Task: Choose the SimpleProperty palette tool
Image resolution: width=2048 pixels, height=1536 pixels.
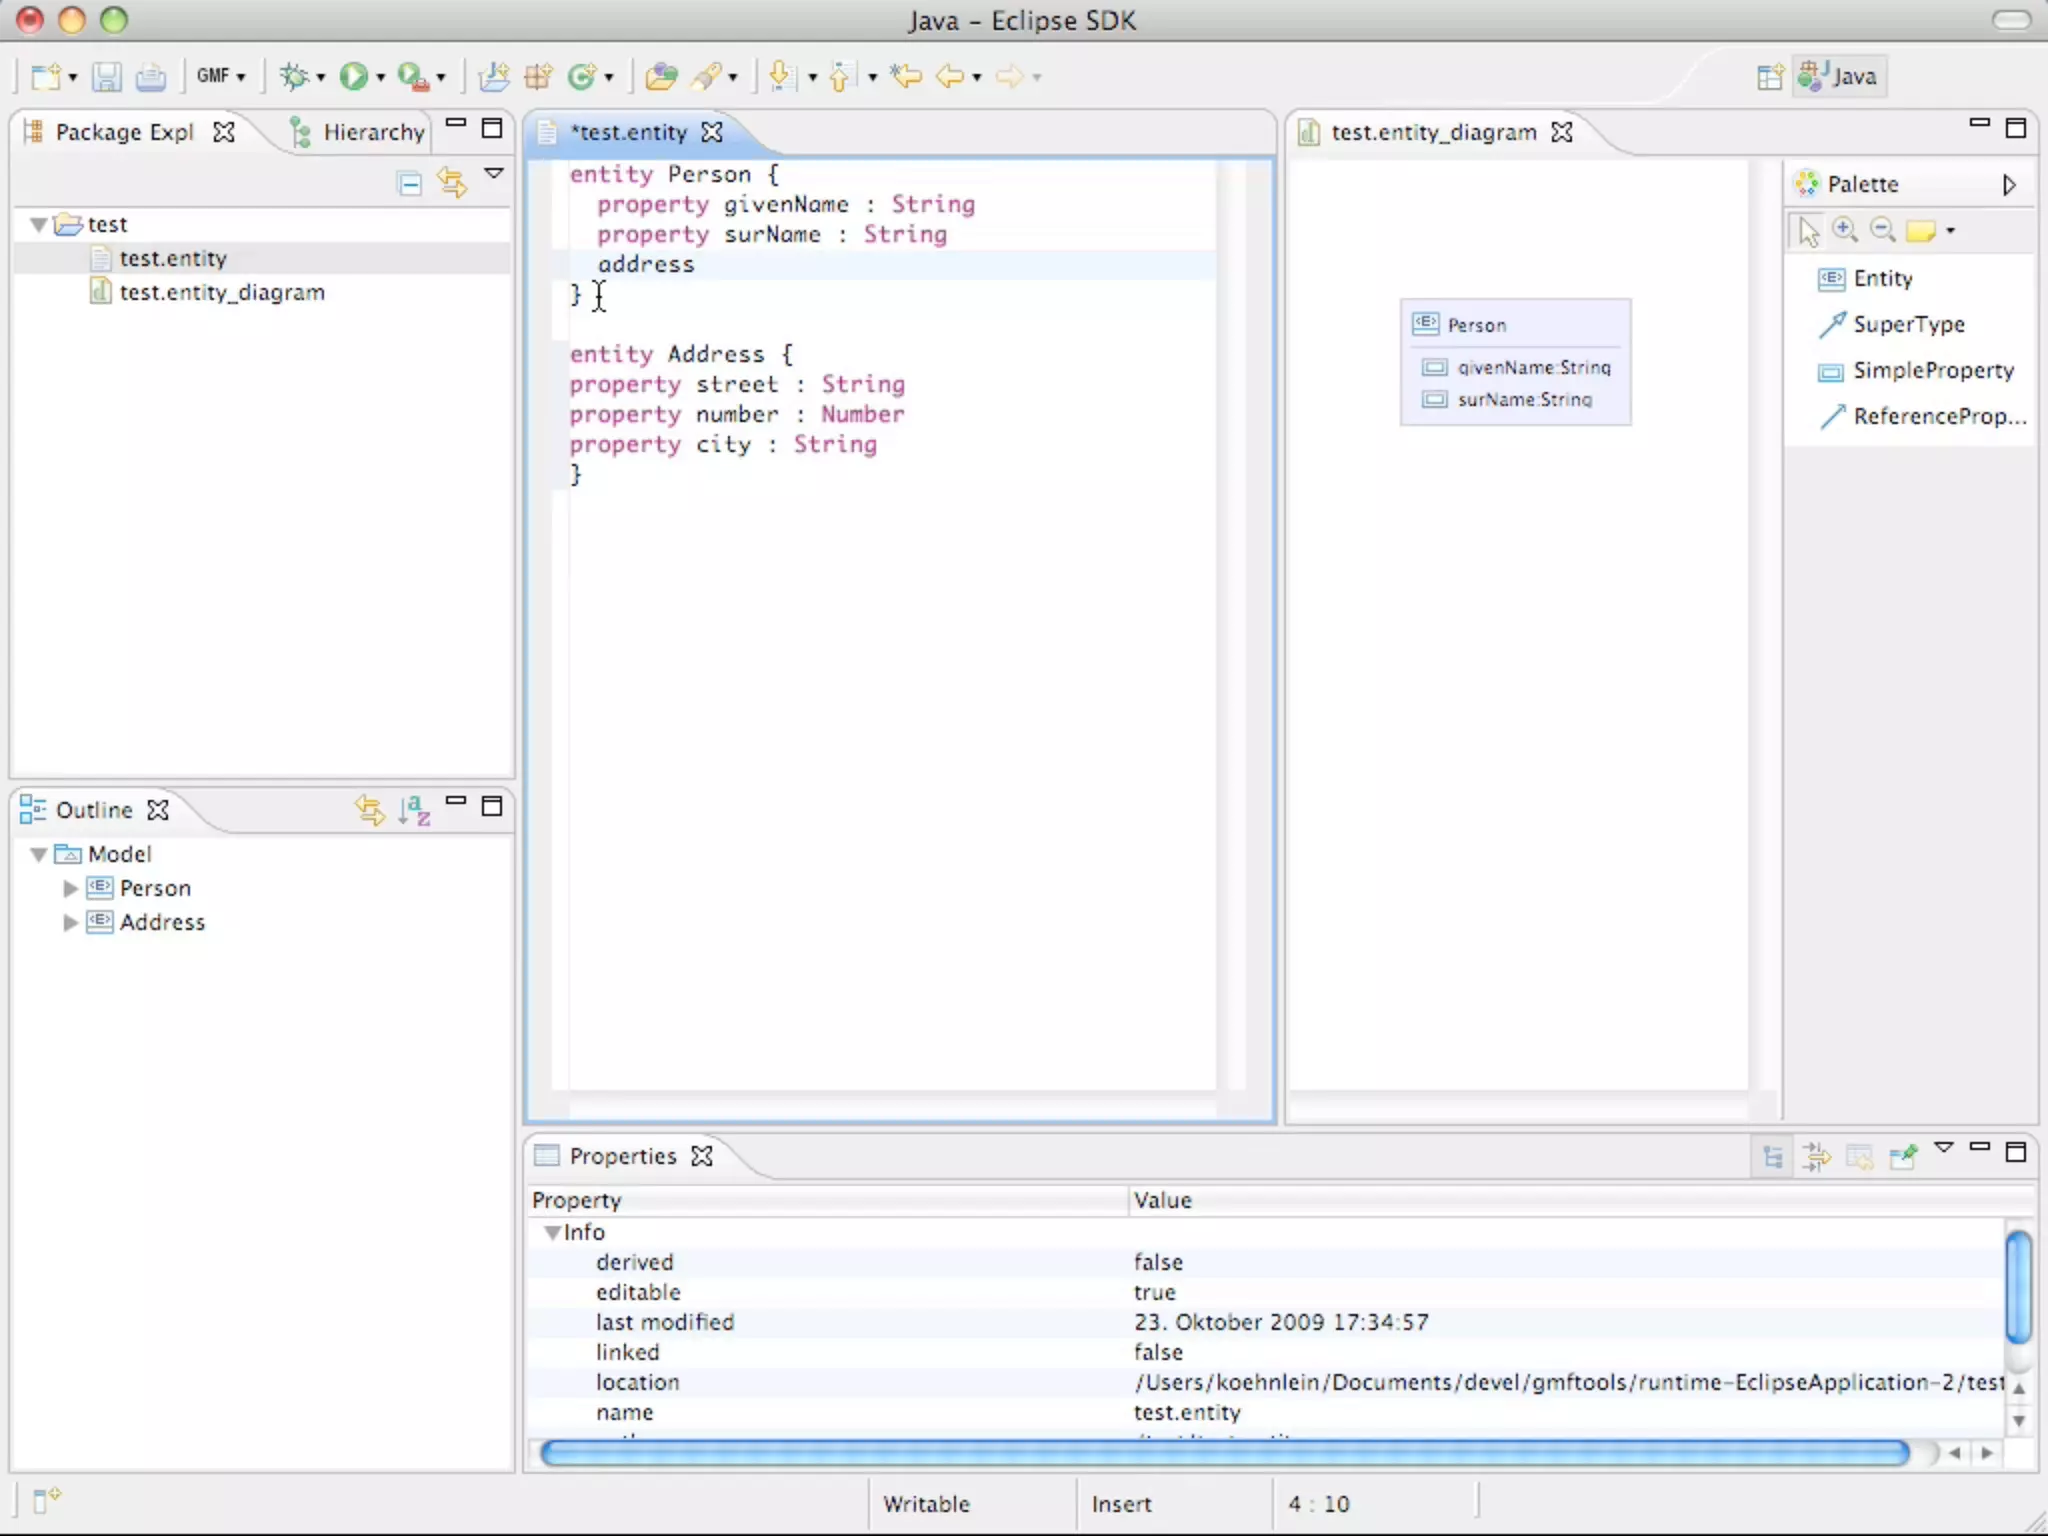Action: coord(1932,371)
